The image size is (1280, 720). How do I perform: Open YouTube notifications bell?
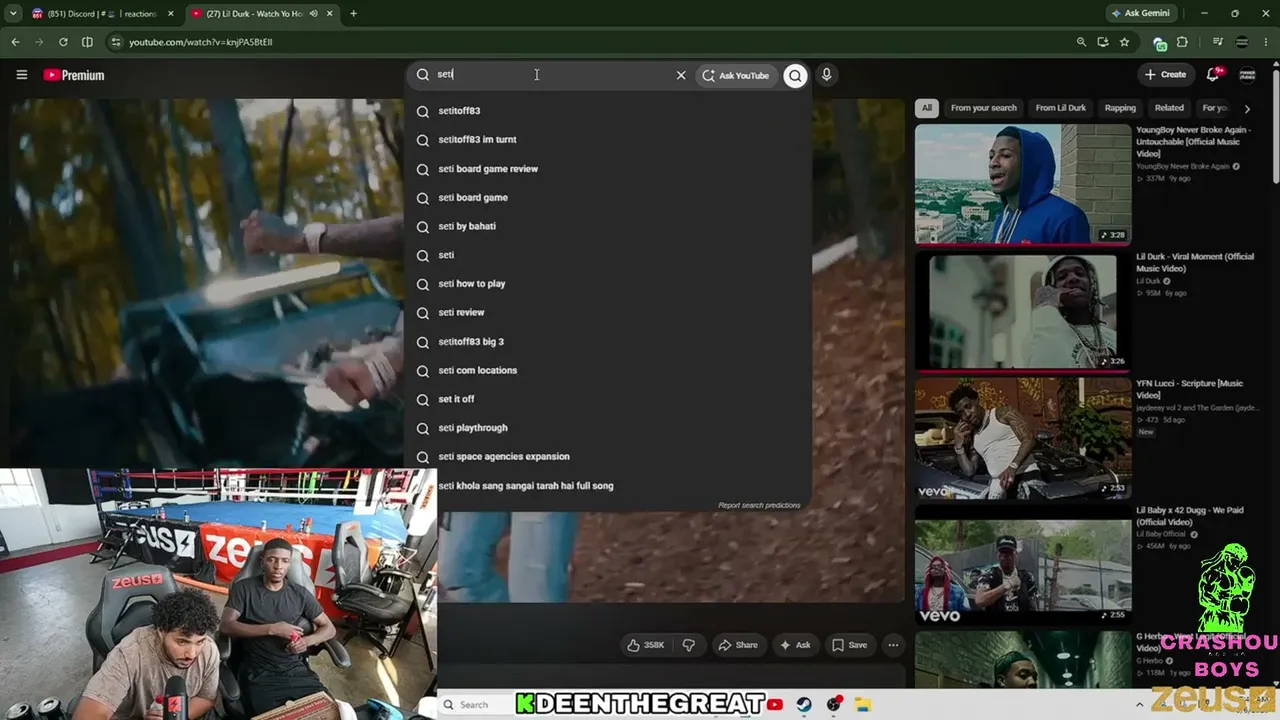point(1213,75)
